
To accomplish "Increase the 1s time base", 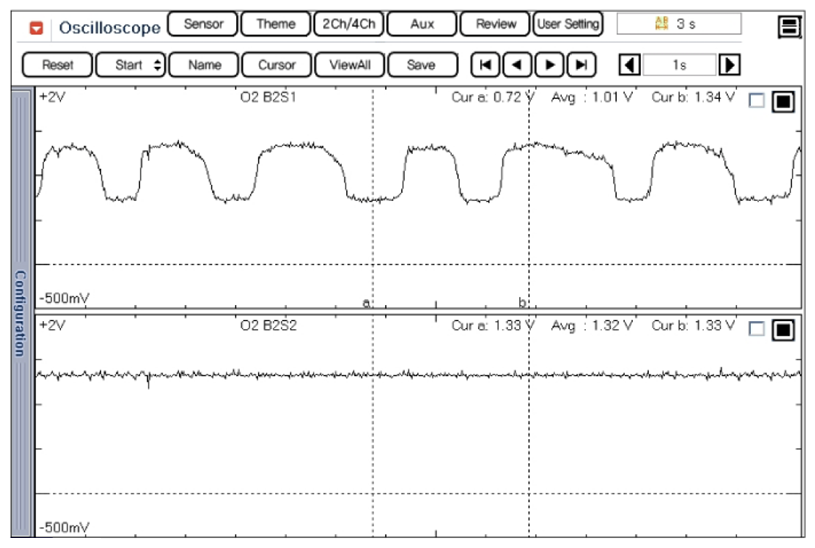I will coord(730,65).
